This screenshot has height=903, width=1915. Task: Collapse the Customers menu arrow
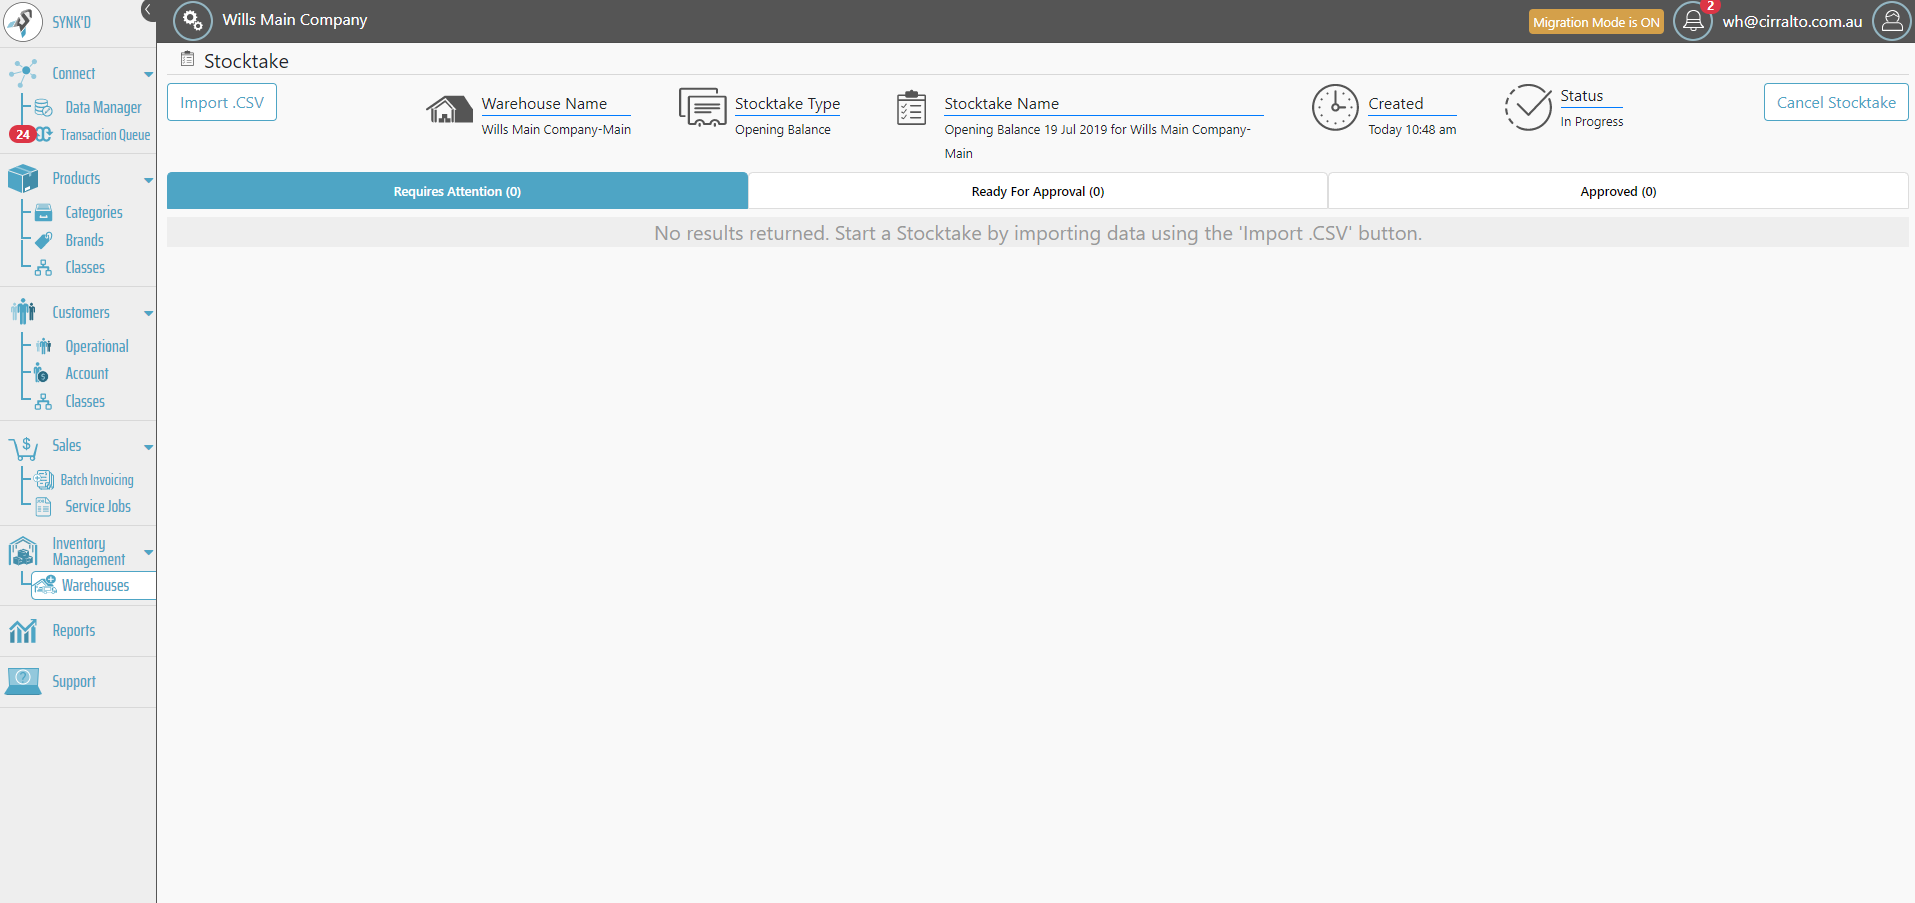click(149, 313)
